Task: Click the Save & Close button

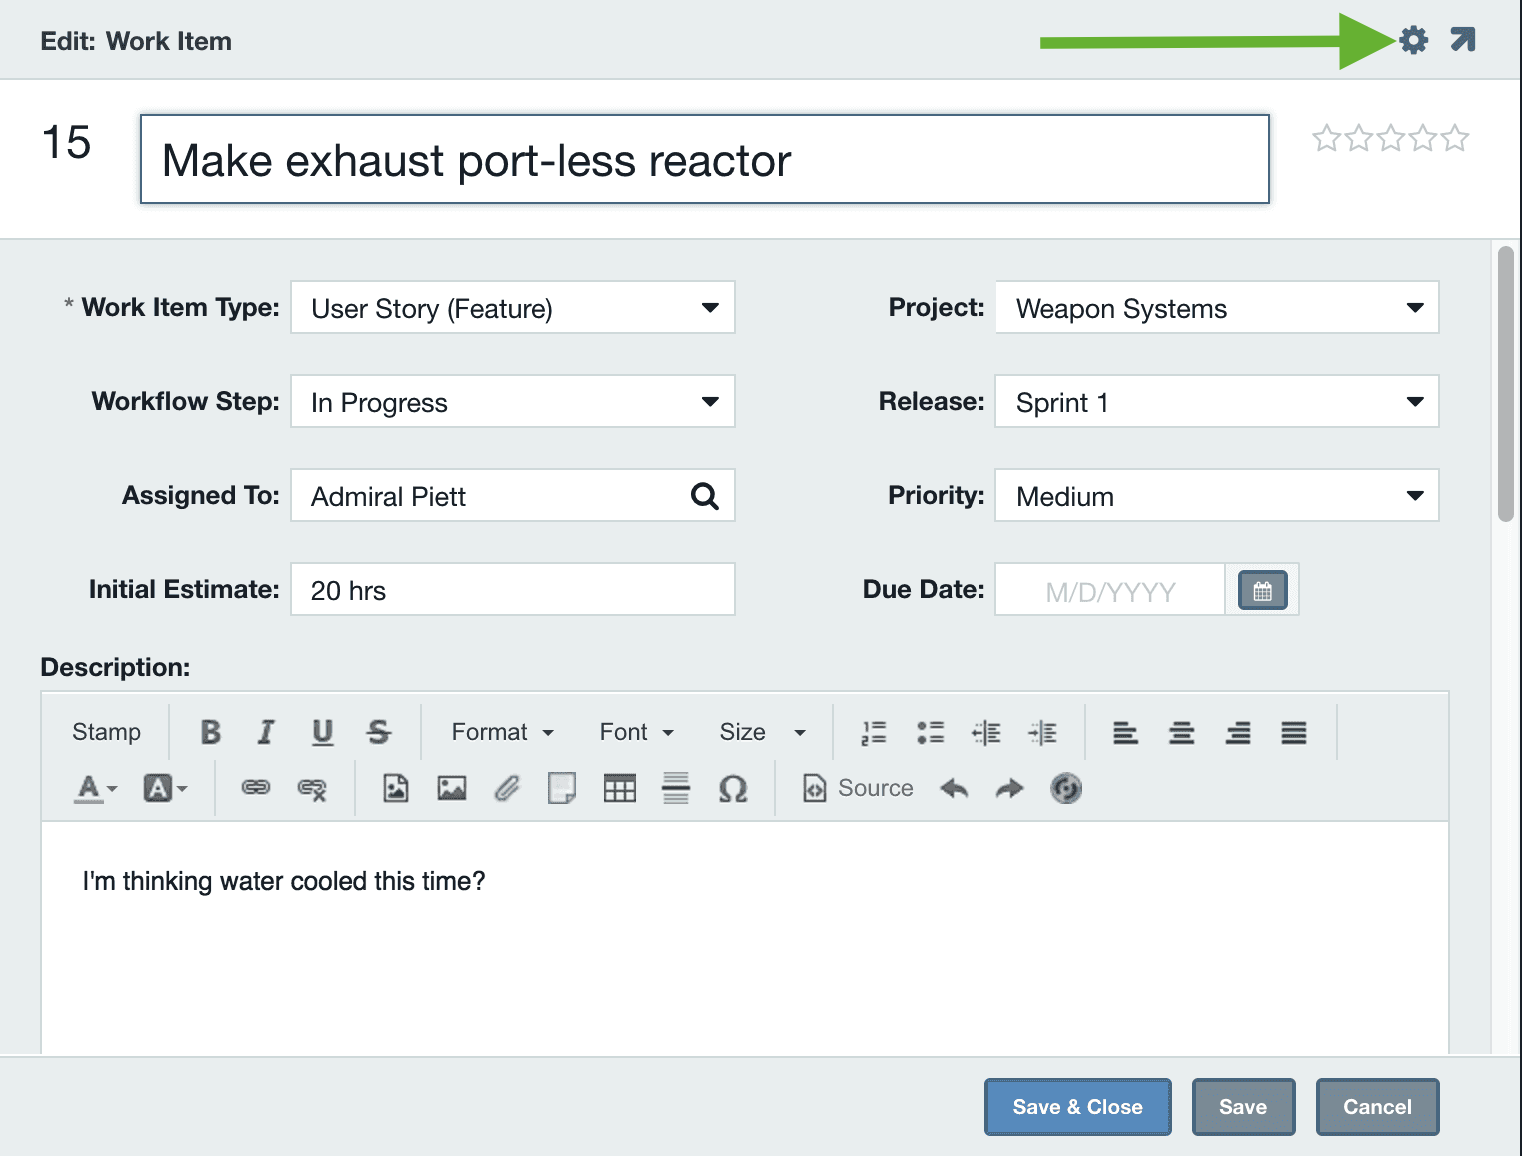Action: point(1077,1107)
